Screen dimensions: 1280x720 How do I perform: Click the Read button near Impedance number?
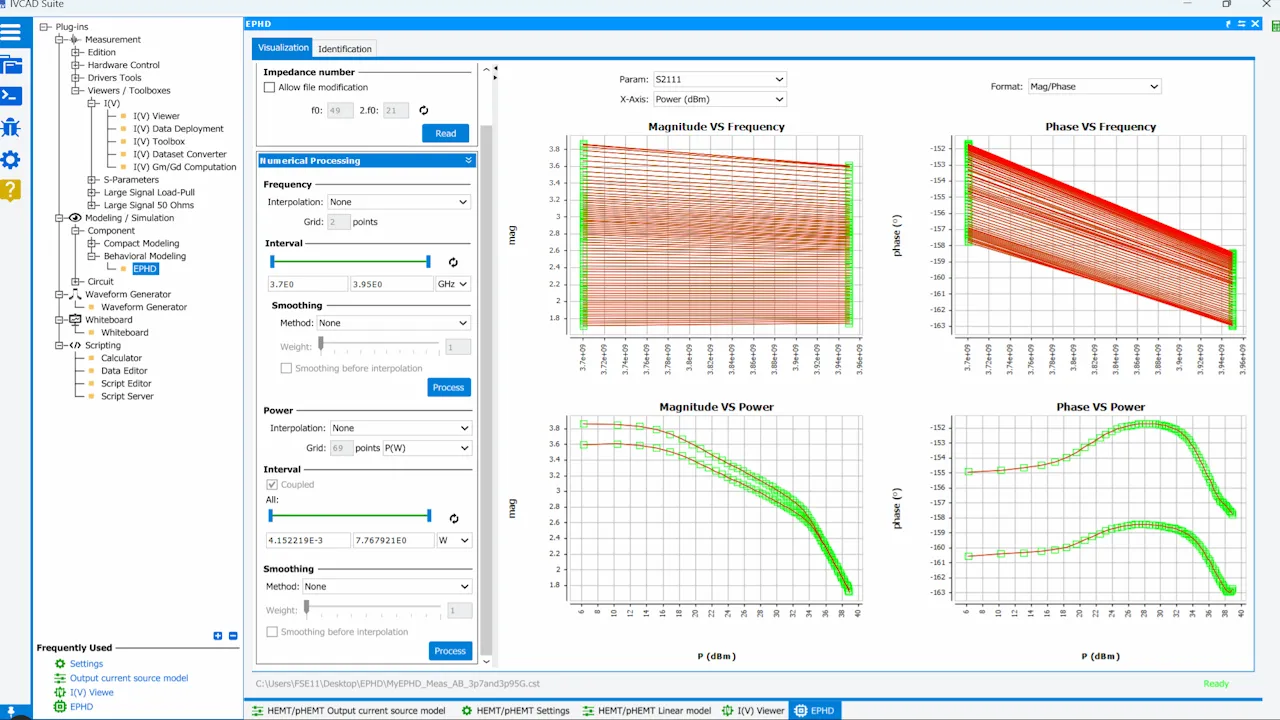click(x=444, y=133)
